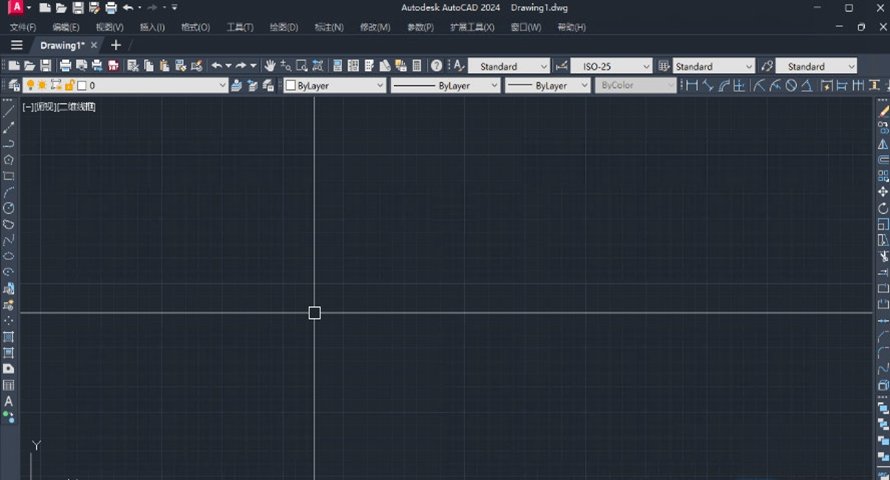The height and width of the screenshot is (480, 890).
Task: Click Pan hand icon
Action: point(270,66)
